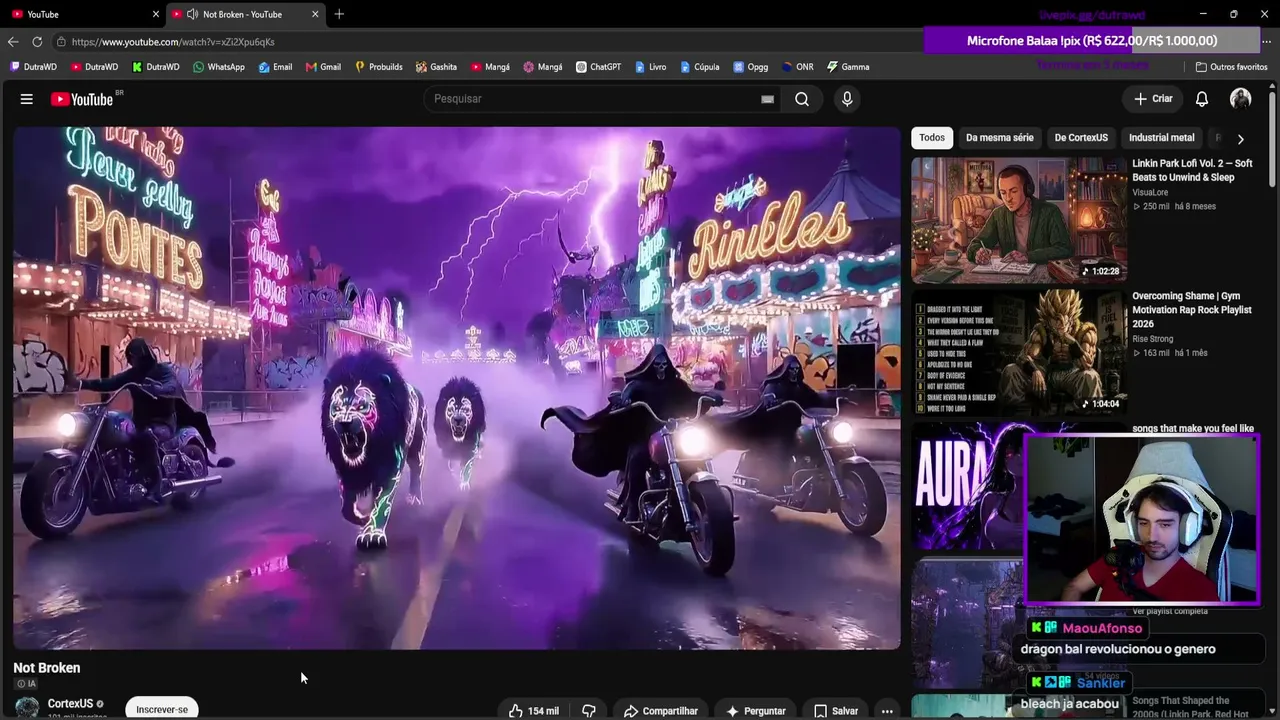Open the ONR bookmark
Image resolution: width=1280 pixels, height=720 pixels.
(x=797, y=67)
